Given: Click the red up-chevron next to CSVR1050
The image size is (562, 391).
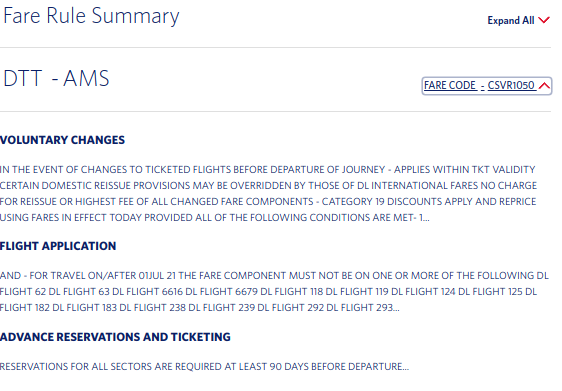Looking at the screenshot, I should [544, 86].
